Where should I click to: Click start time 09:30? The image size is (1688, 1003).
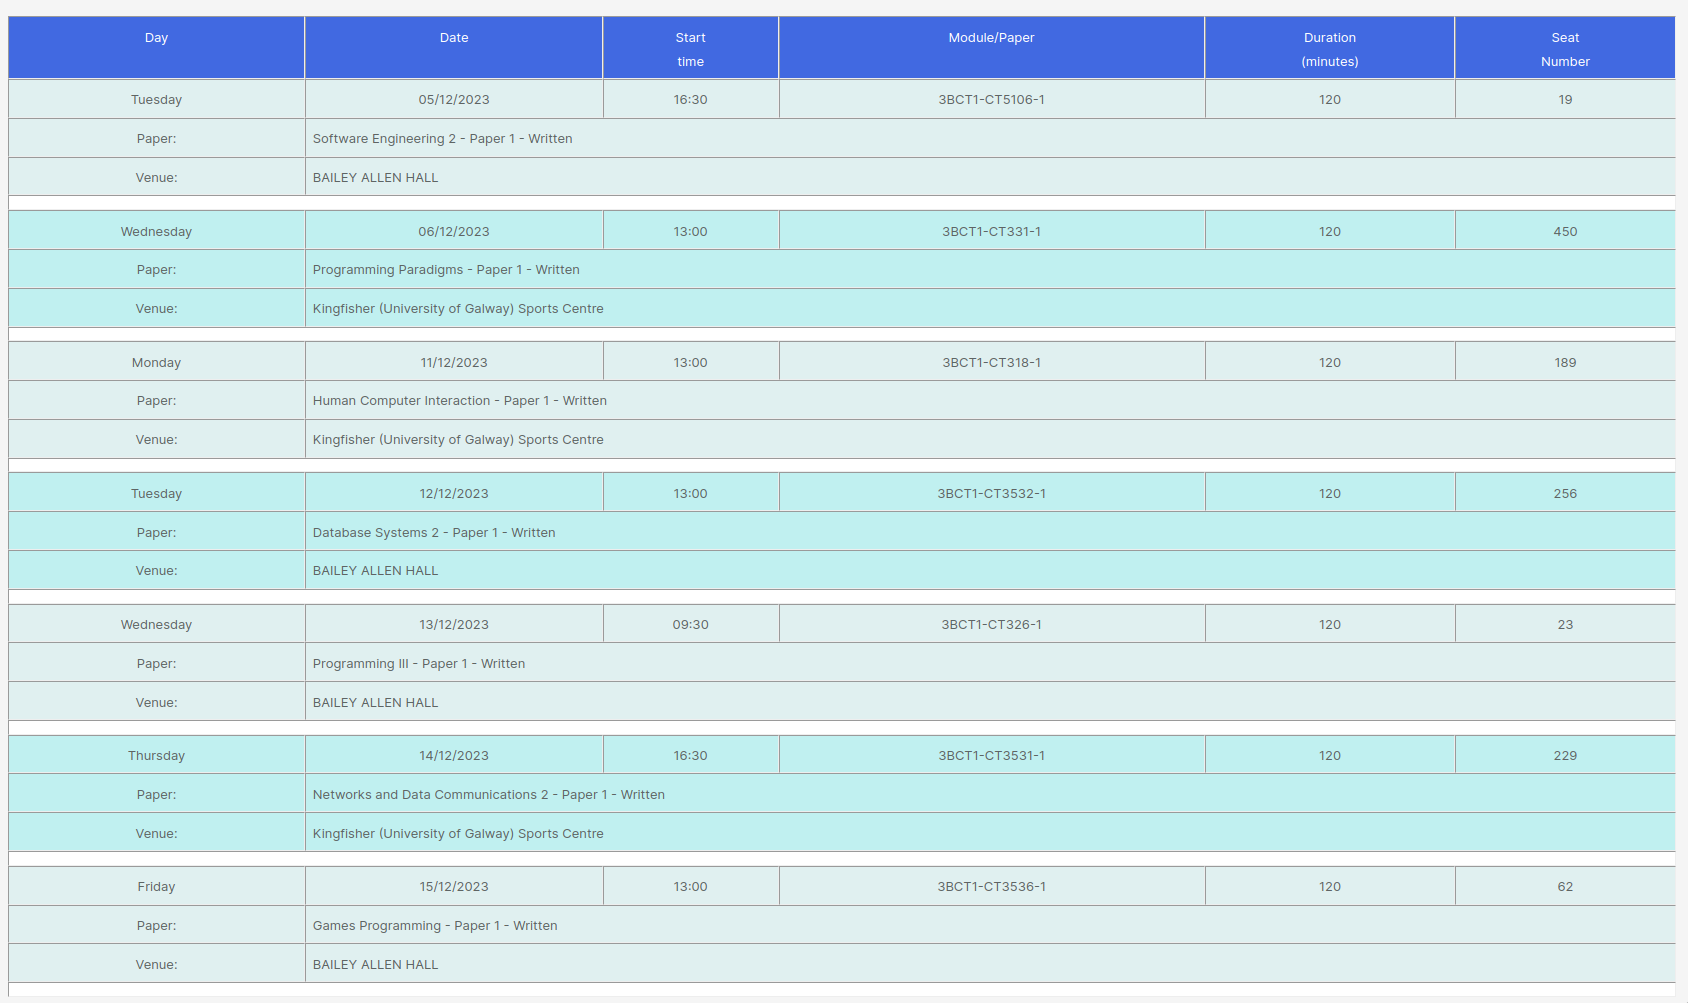[691, 625]
